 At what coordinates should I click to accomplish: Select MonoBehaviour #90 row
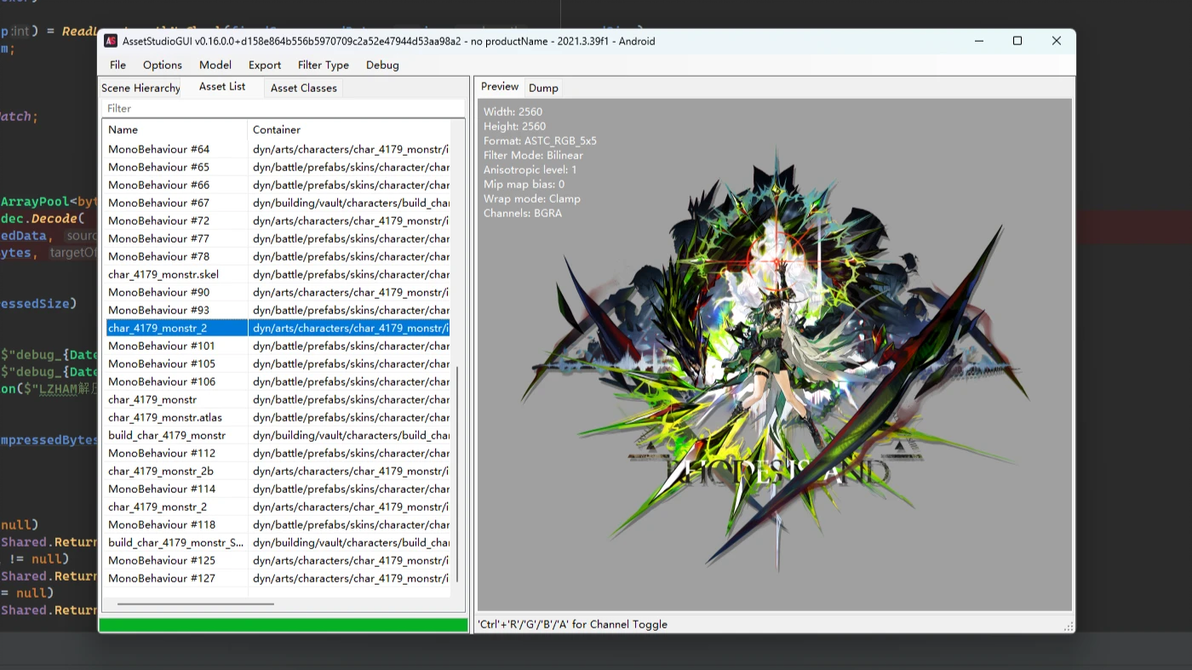(277, 292)
